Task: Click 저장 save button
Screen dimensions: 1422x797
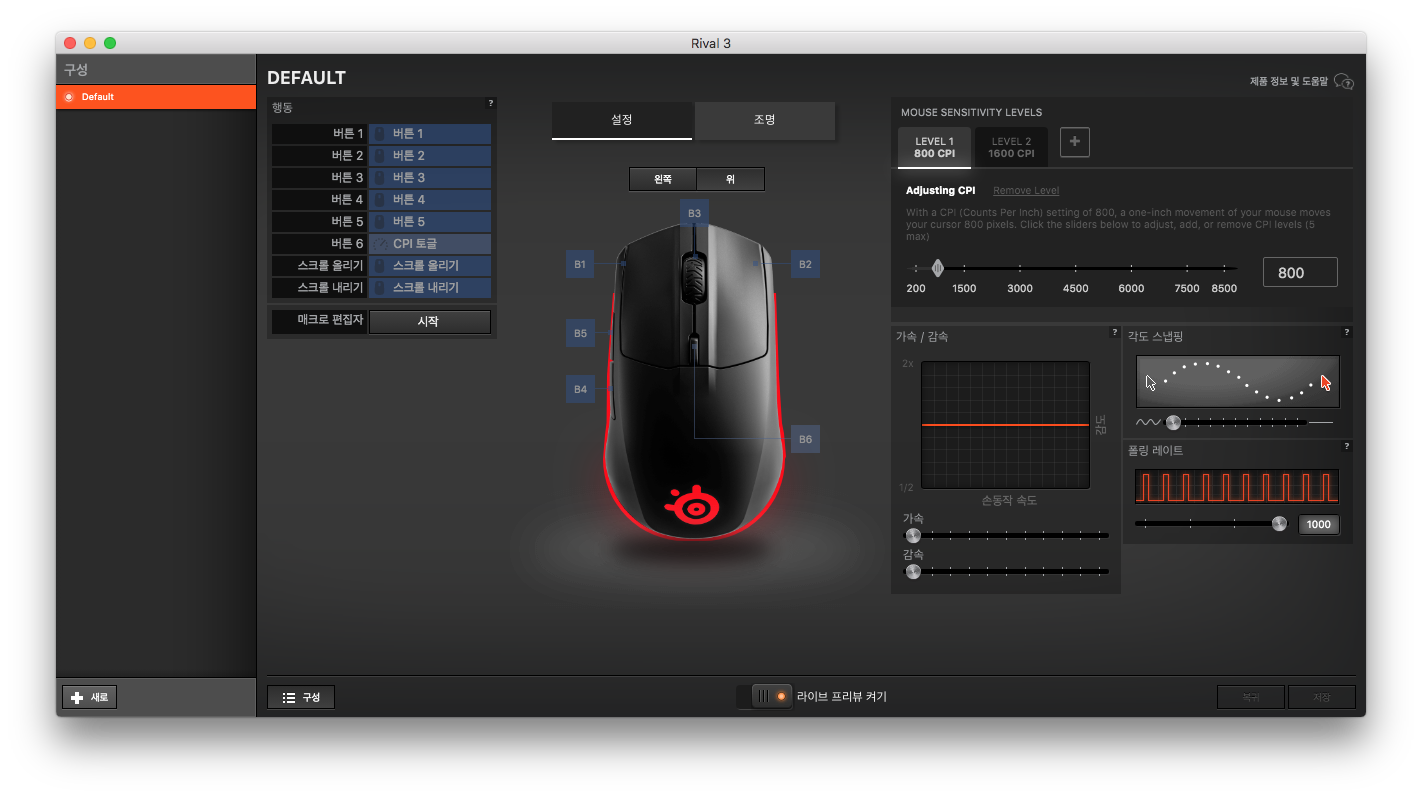Action: coord(1322,697)
